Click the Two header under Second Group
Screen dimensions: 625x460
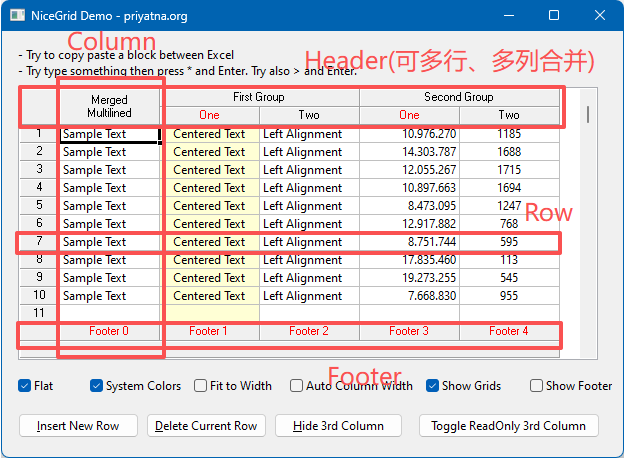pyautogui.click(x=509, y=115)
